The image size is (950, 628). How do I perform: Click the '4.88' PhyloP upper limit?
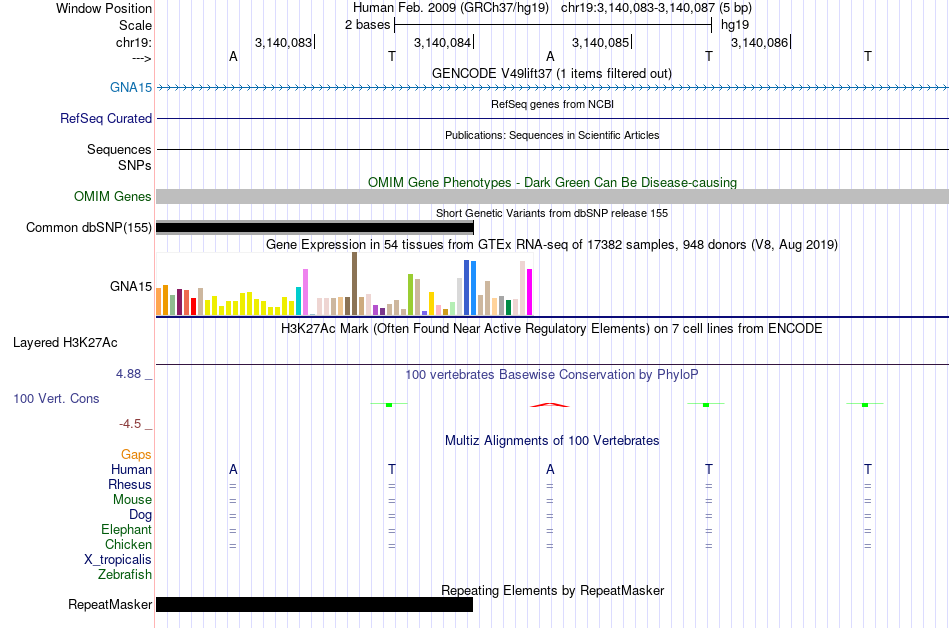coord(128,374)
